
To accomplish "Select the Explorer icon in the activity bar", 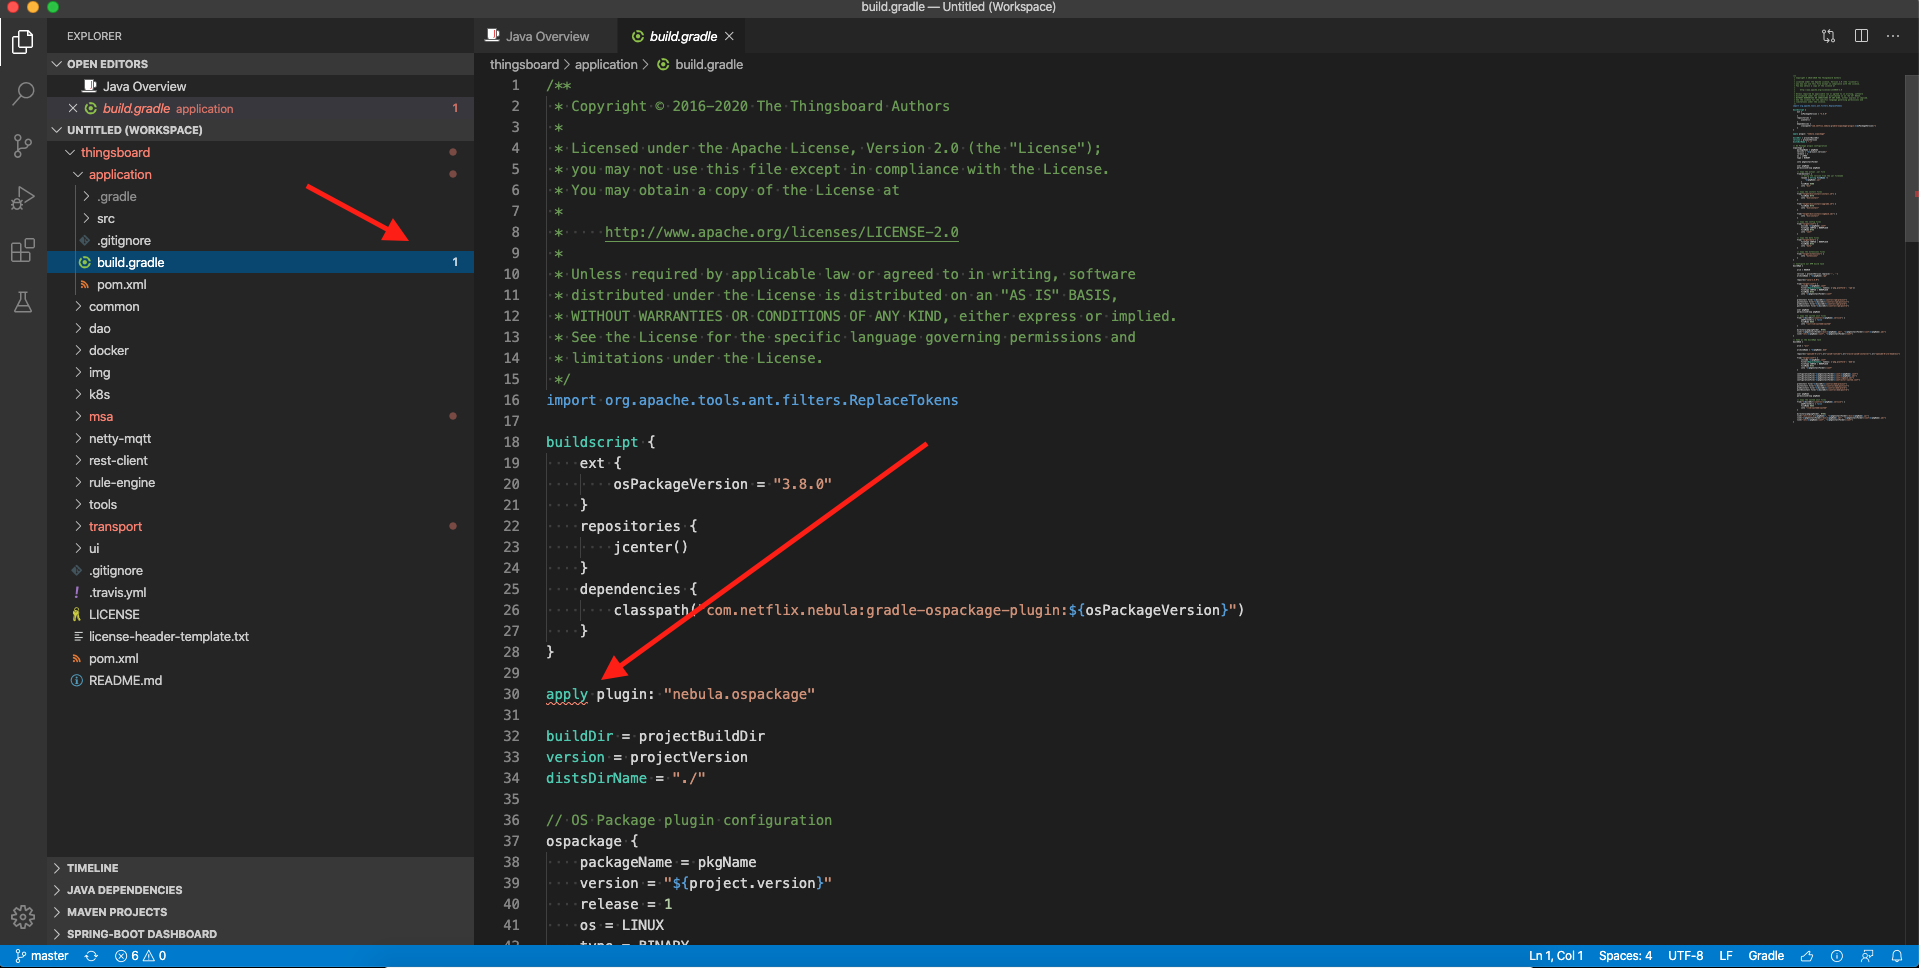I will [x=22, y=42].
